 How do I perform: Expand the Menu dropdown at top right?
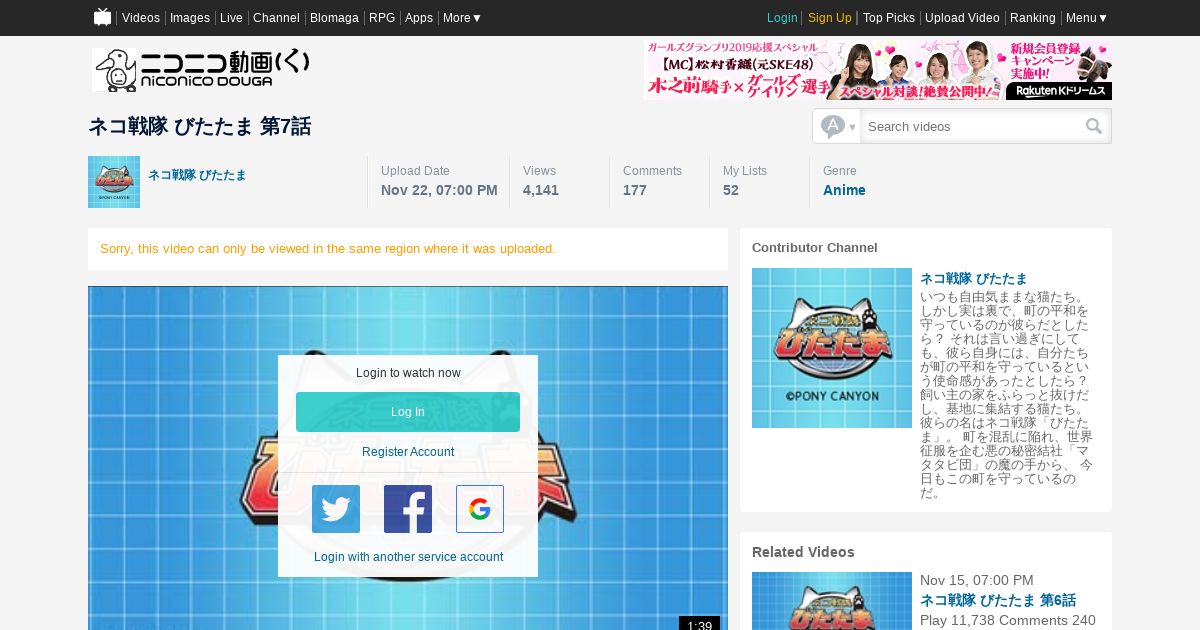pyautogui.click(x=1086, y=18)
